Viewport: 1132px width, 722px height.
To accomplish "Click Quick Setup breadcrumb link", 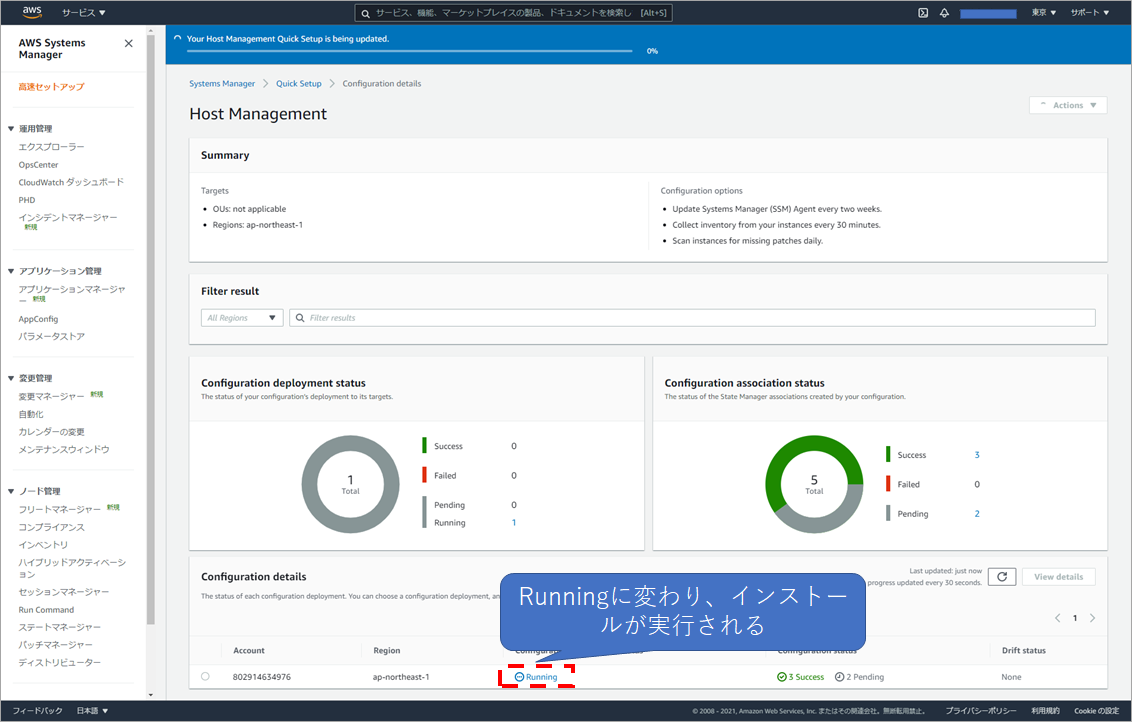I will click(298, 84).
